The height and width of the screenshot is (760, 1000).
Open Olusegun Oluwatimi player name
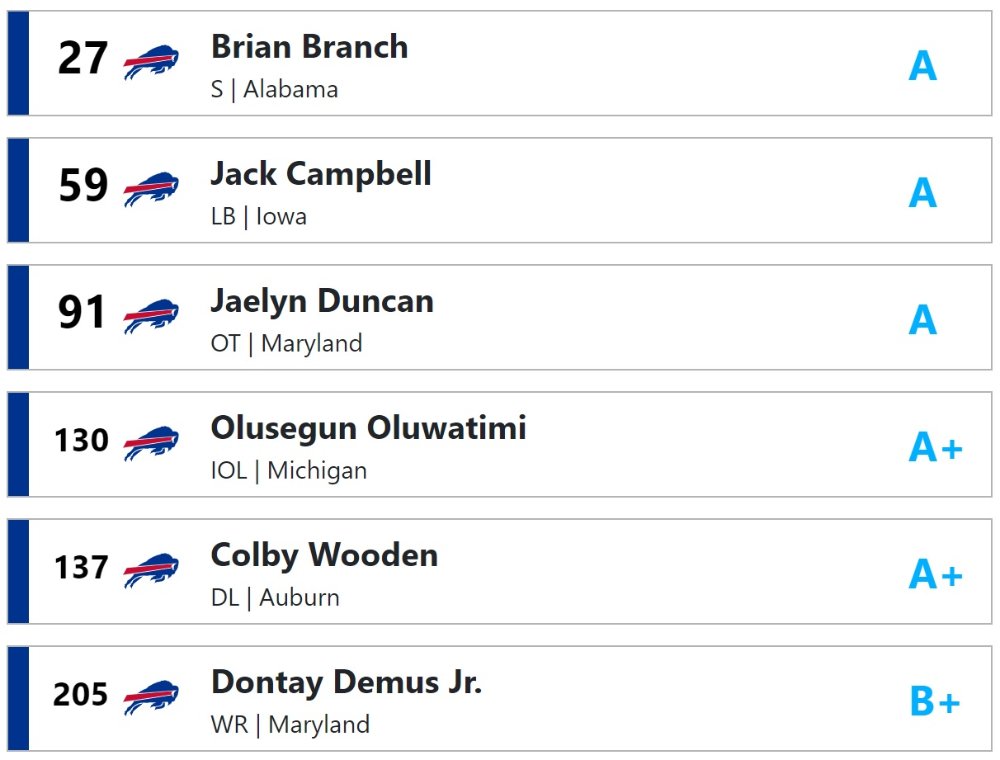369,428
